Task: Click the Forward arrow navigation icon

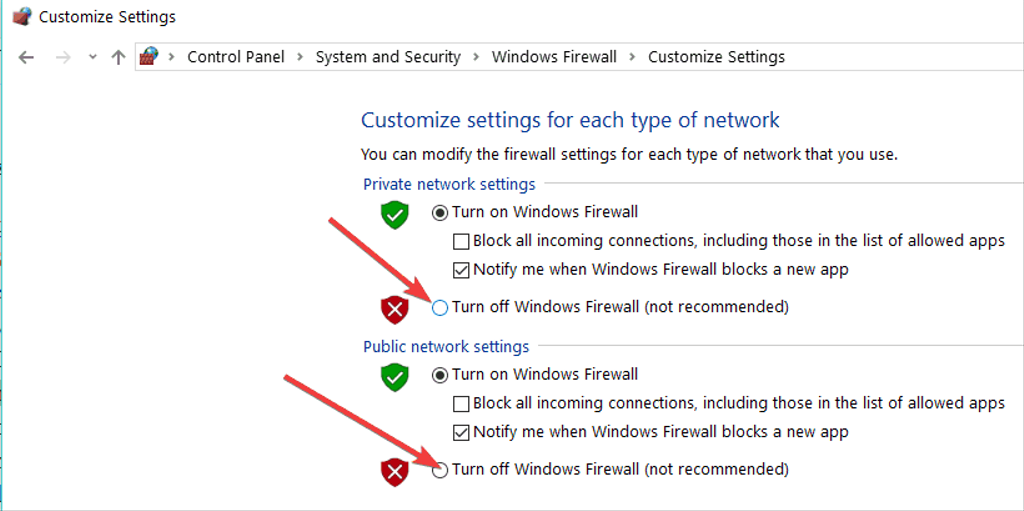Action: click(63, 58)
